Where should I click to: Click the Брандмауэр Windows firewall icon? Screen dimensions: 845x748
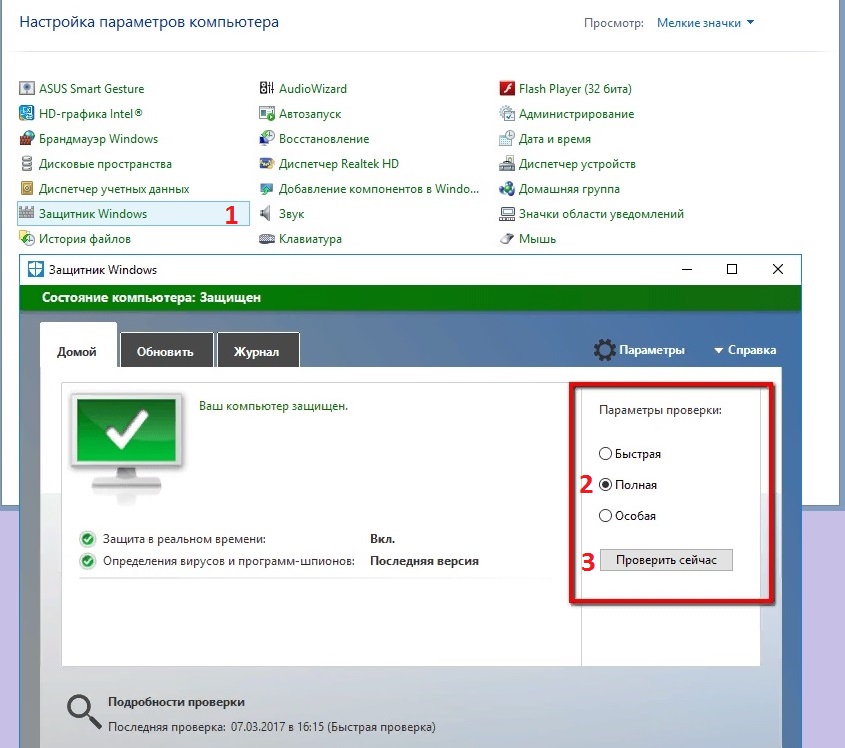[x=26, y=138]
